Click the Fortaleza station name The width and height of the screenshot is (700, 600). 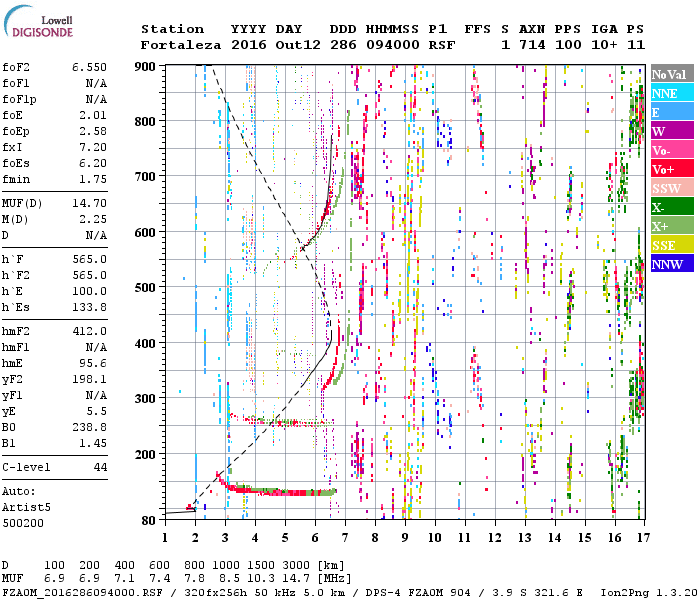(181, 45)
